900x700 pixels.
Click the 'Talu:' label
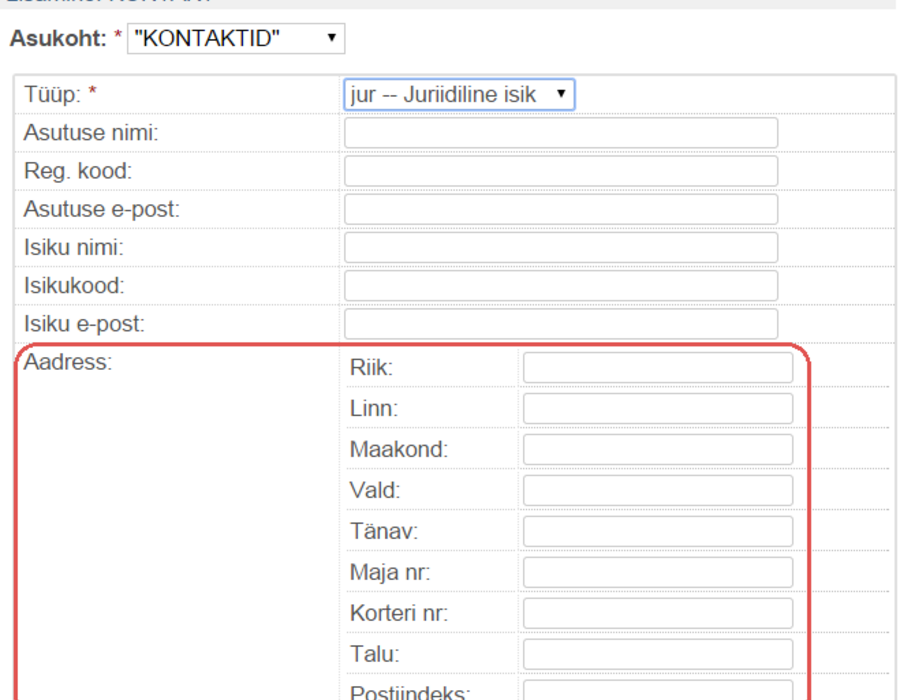(374, 654)
